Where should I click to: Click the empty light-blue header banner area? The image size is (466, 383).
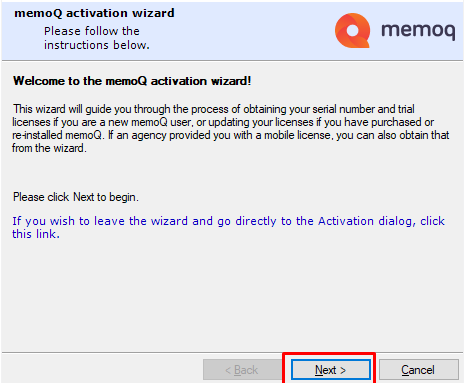[243, 31]
